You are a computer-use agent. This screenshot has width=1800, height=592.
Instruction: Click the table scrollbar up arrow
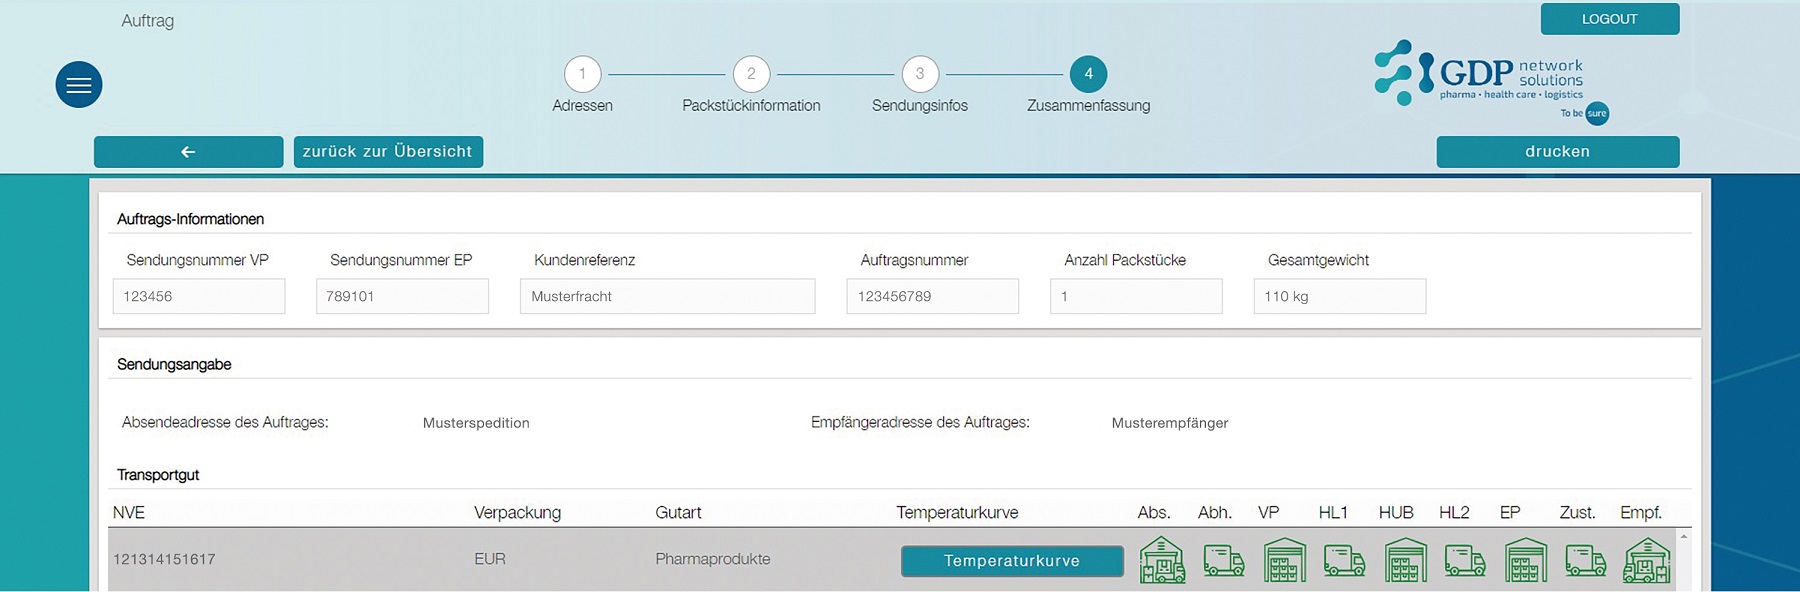tap(1684, 538)
